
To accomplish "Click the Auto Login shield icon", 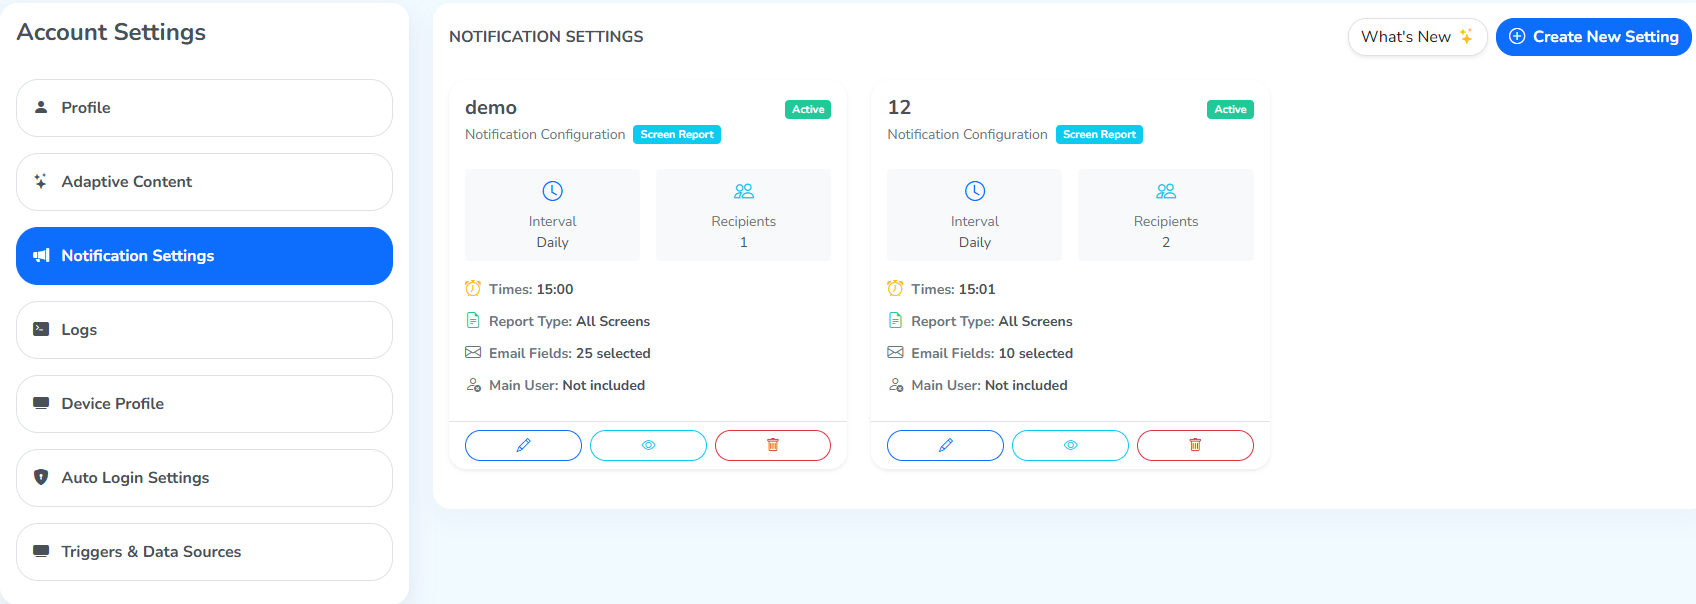I will pyautogui.click(x=41, y=477).
